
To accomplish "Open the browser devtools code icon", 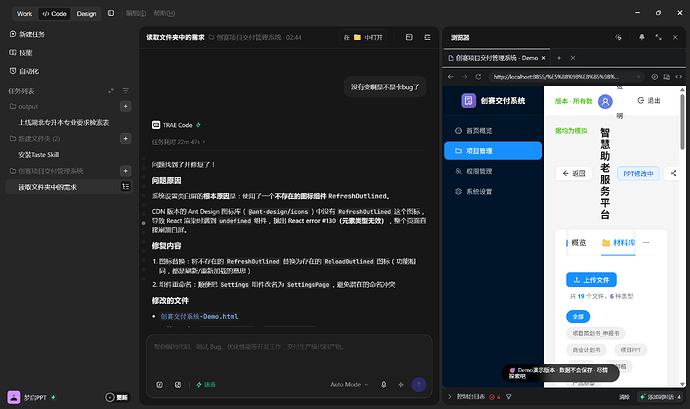I will click(679, 77).
